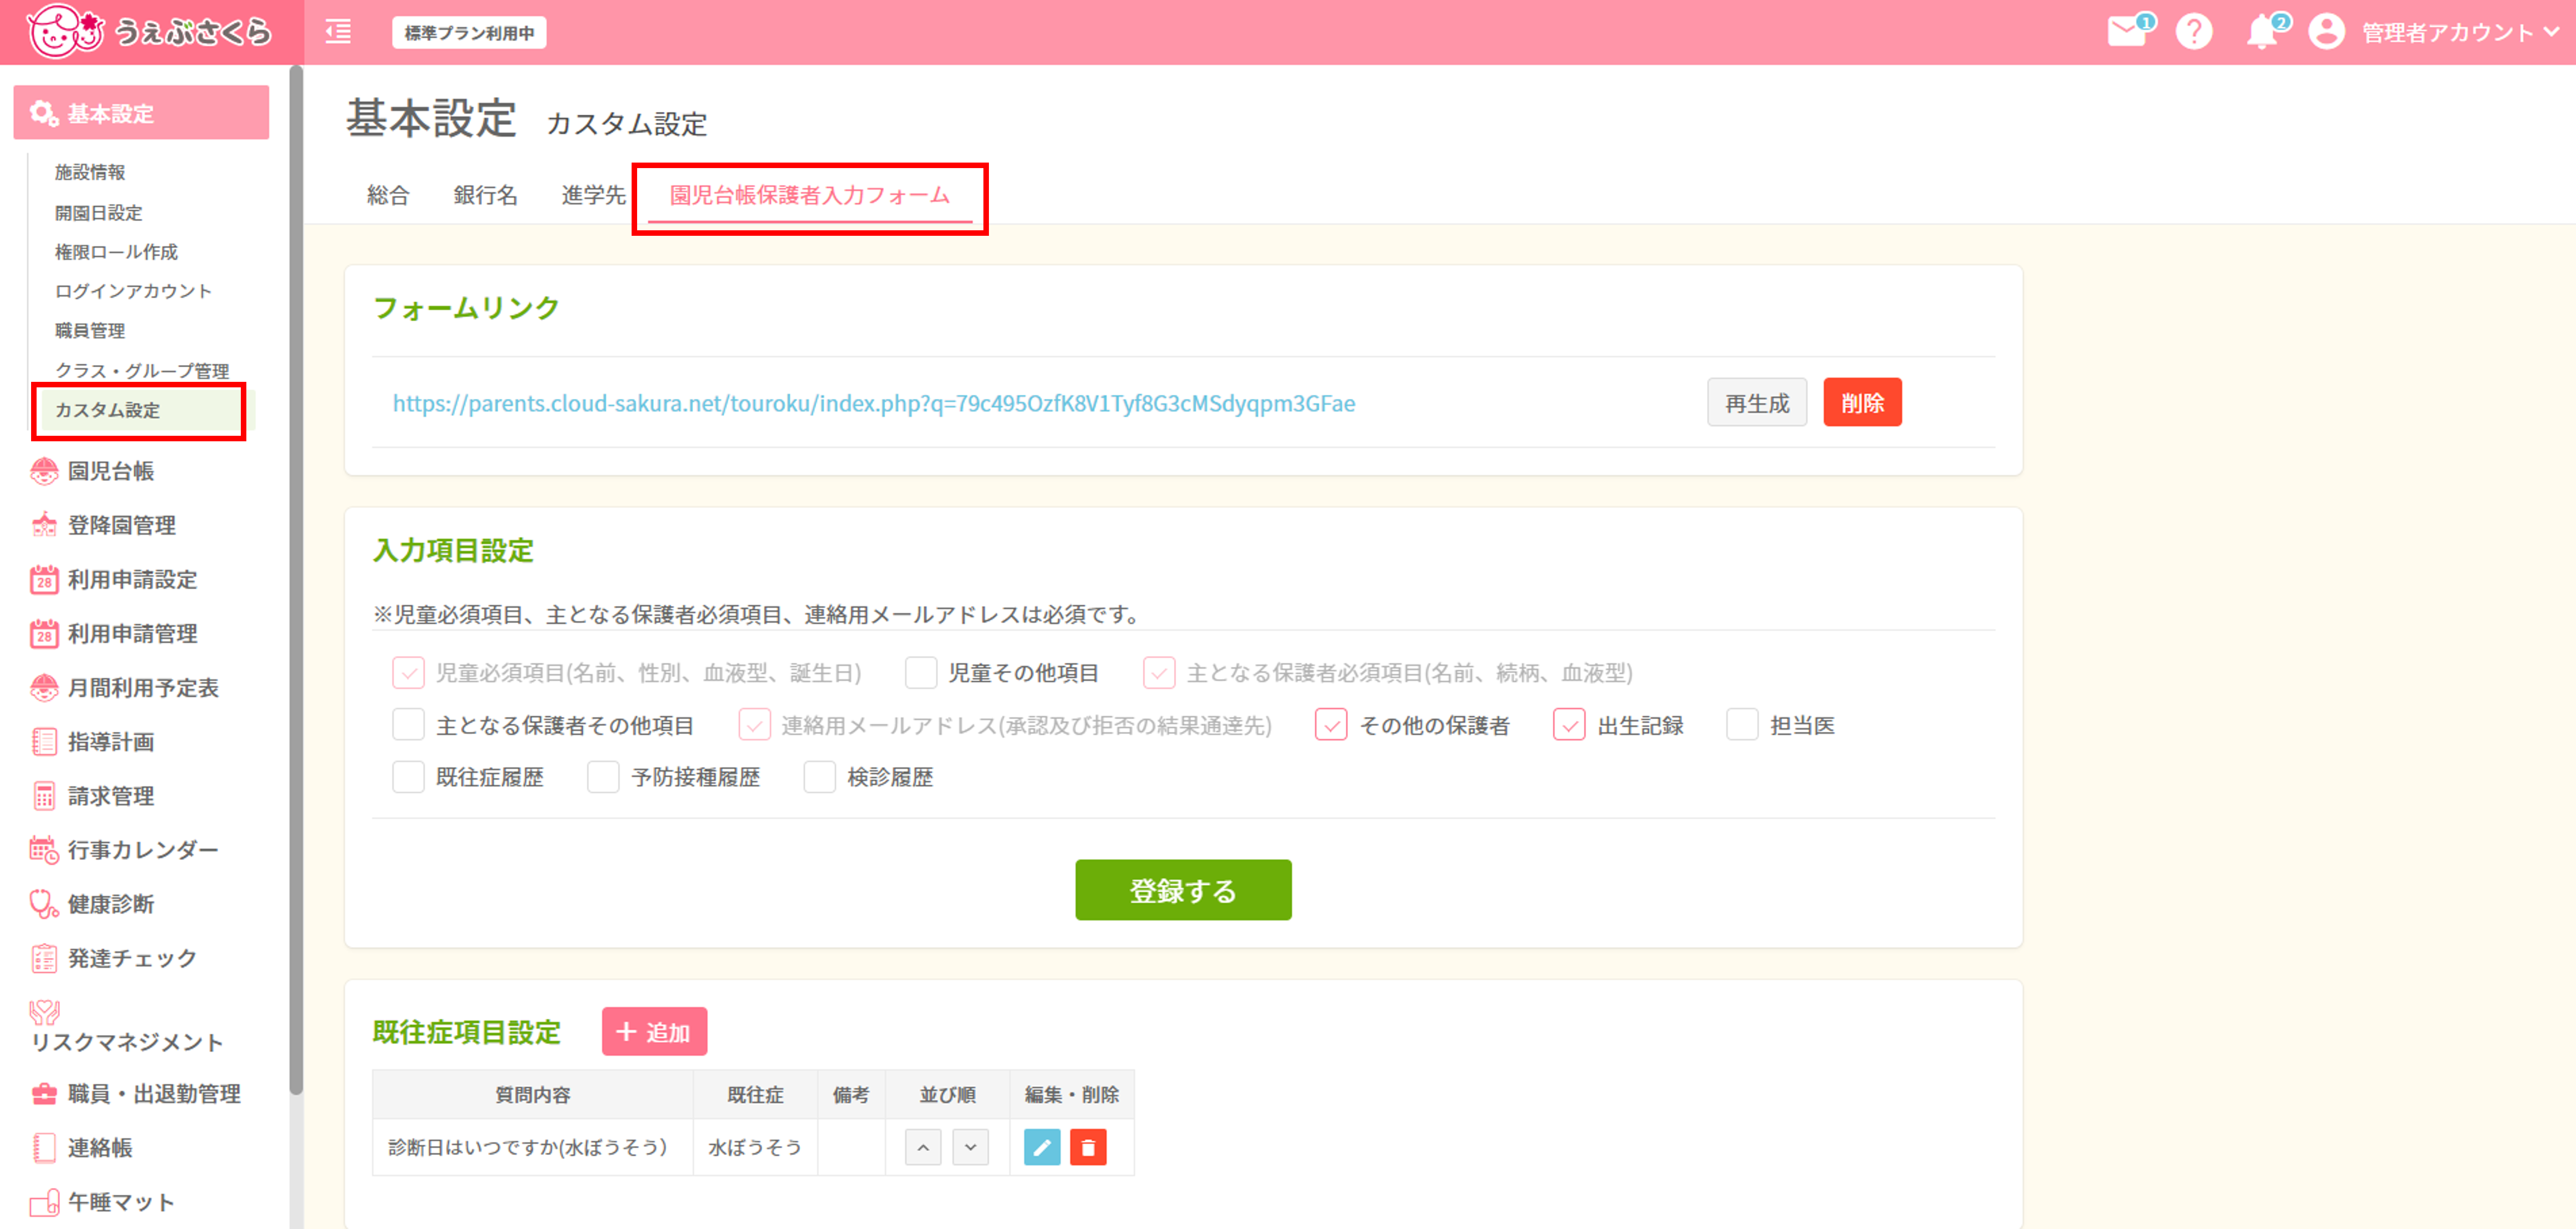Screen dimensions: 2576x1229
Task: Edit 水ぼうそう row with pencil icon
Action: click(x=1042, y=1147)
